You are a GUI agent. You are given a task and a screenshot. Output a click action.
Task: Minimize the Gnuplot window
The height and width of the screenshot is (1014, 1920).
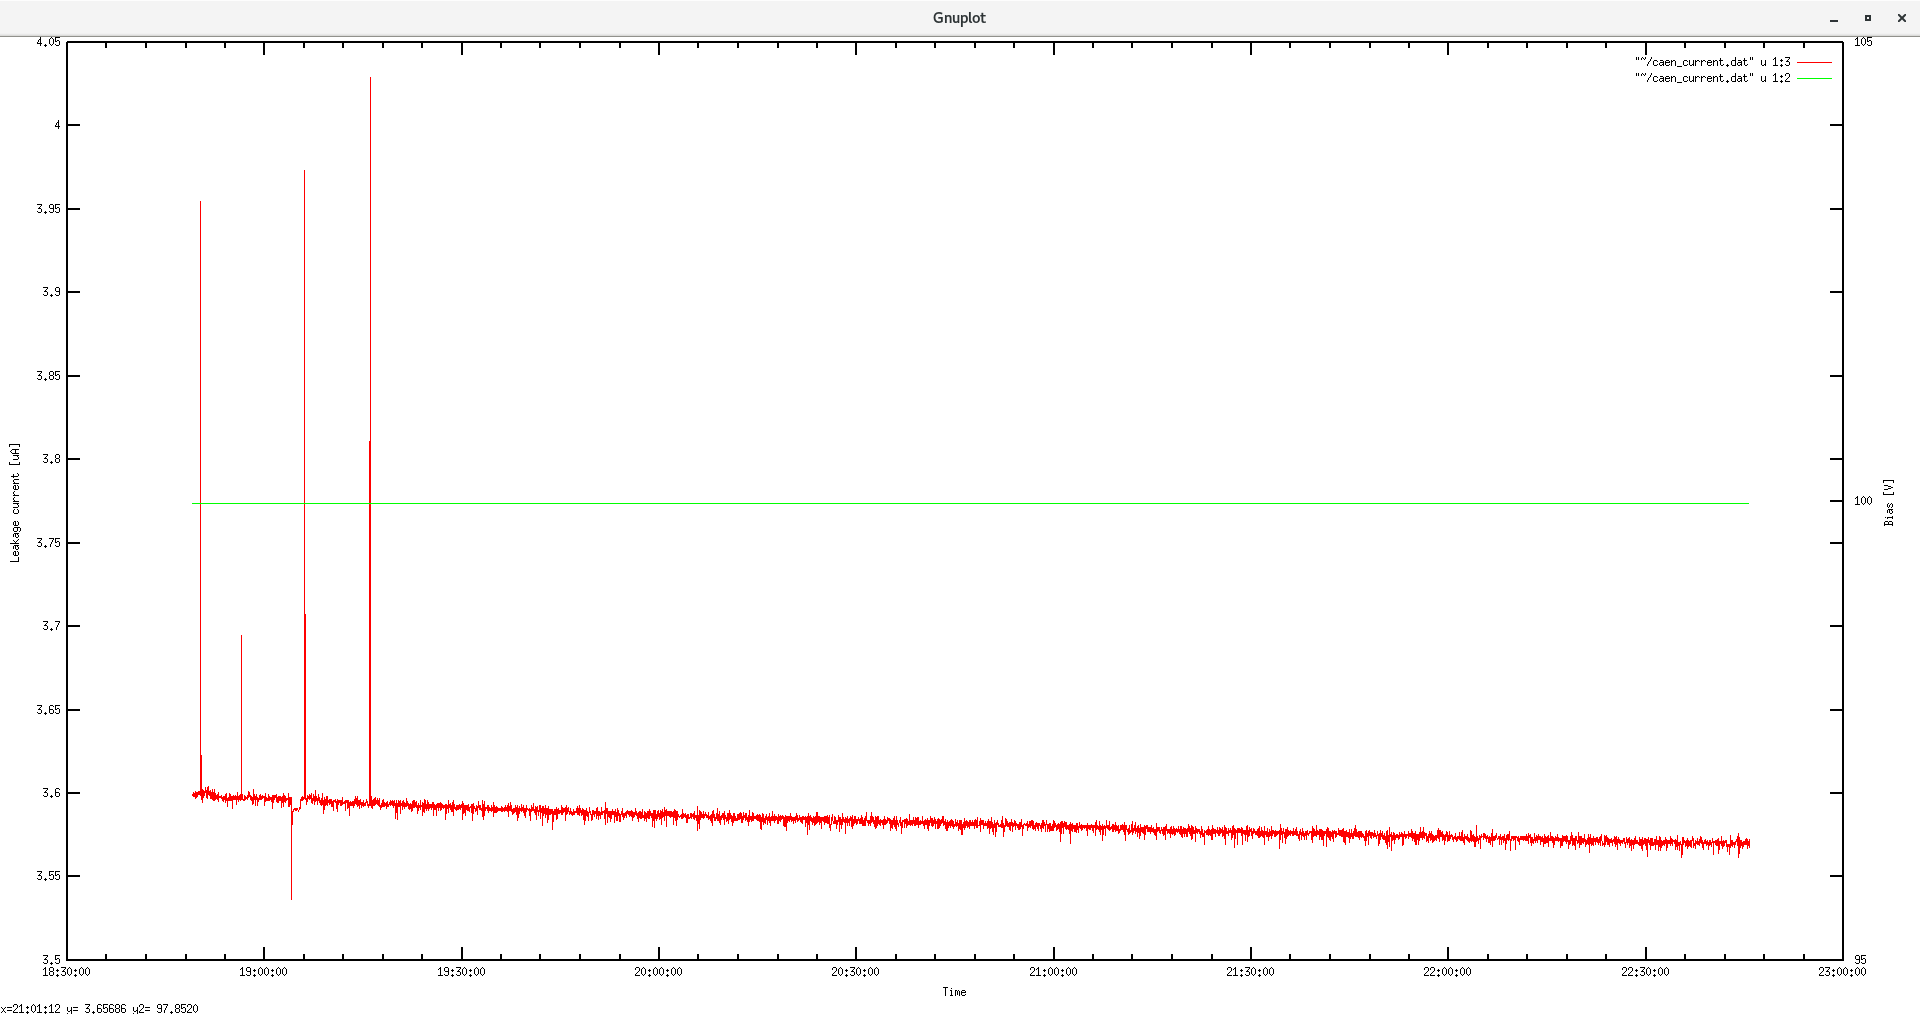click(x=1834, y=19)
